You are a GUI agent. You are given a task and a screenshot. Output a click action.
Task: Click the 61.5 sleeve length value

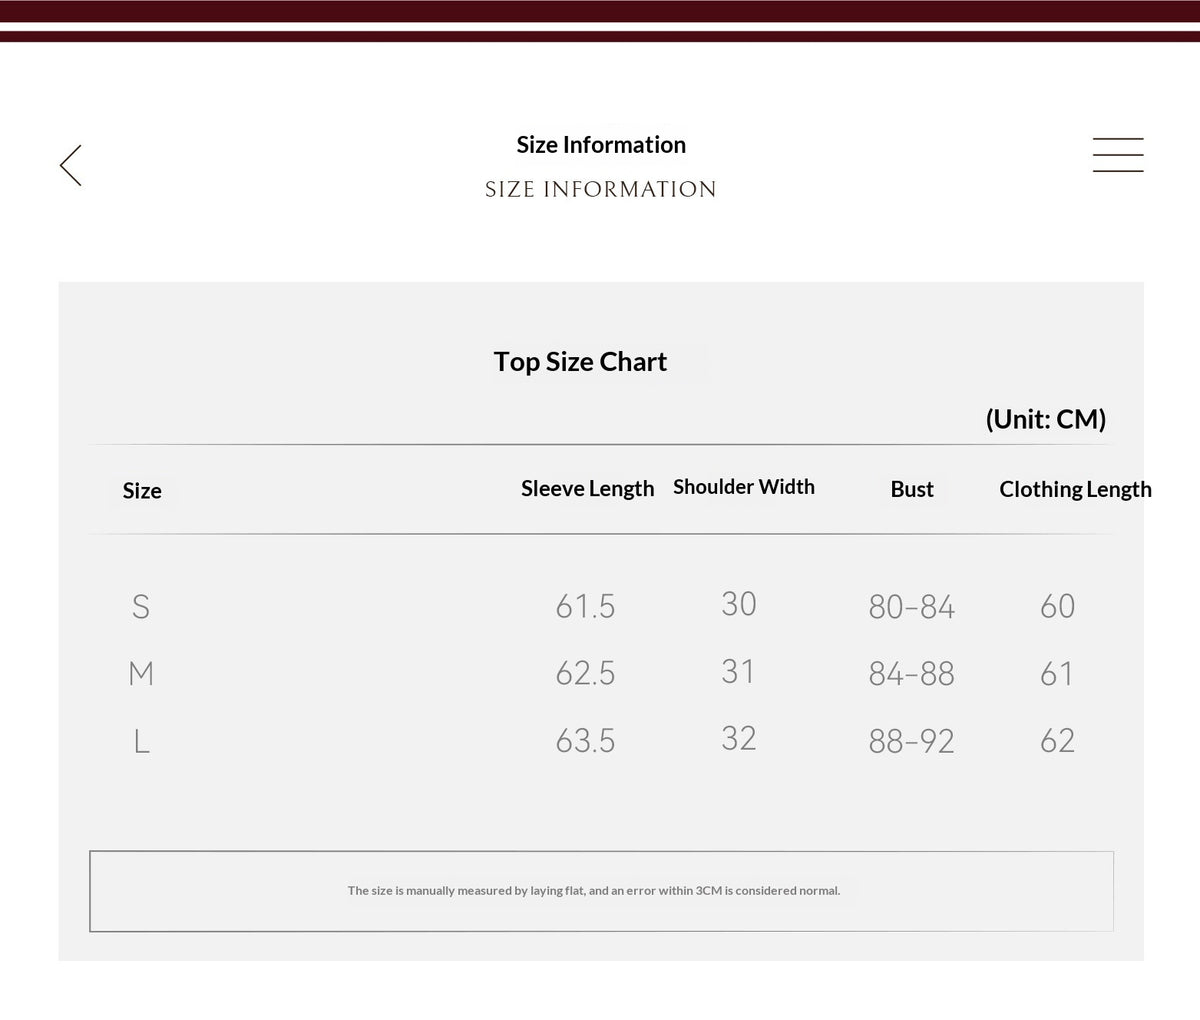pyautogui.click(x=585, y=606)
